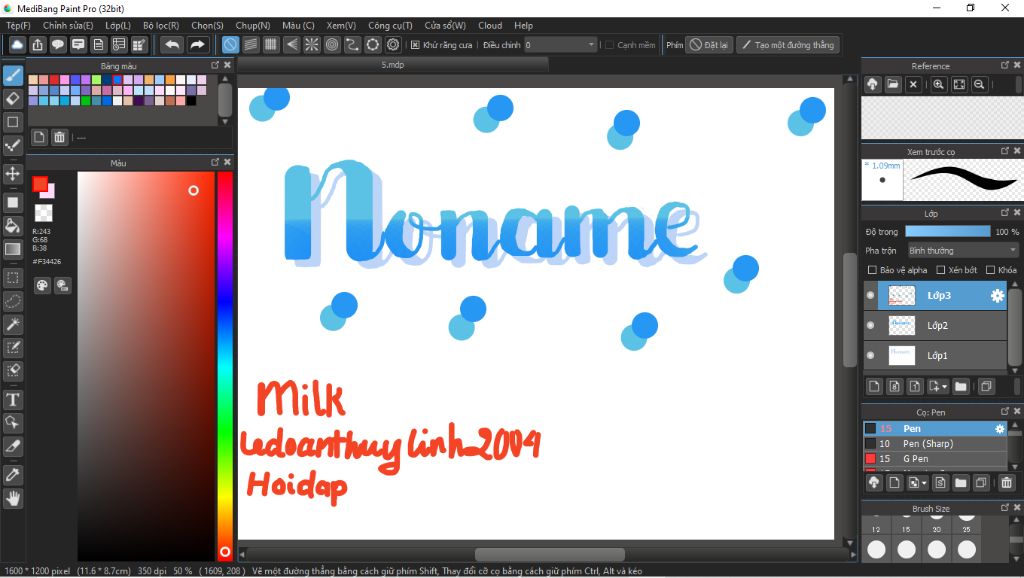Hide the Lớp3 layer
The height and width of the screenshot is (578, 1024).
coord(871,295)
